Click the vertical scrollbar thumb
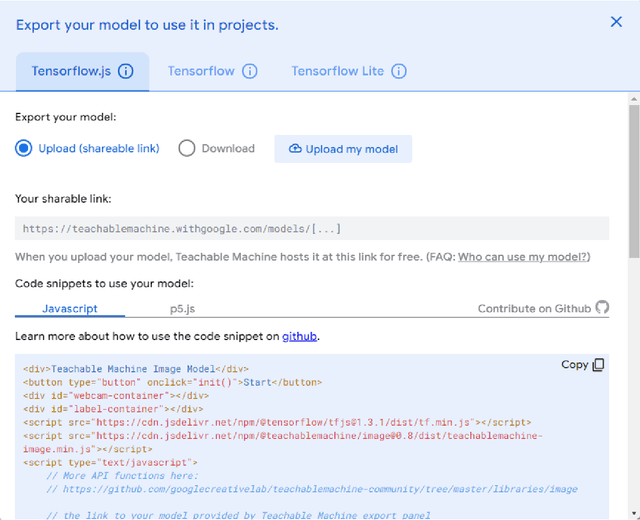 pyautogui.click(x=634, y=181)
